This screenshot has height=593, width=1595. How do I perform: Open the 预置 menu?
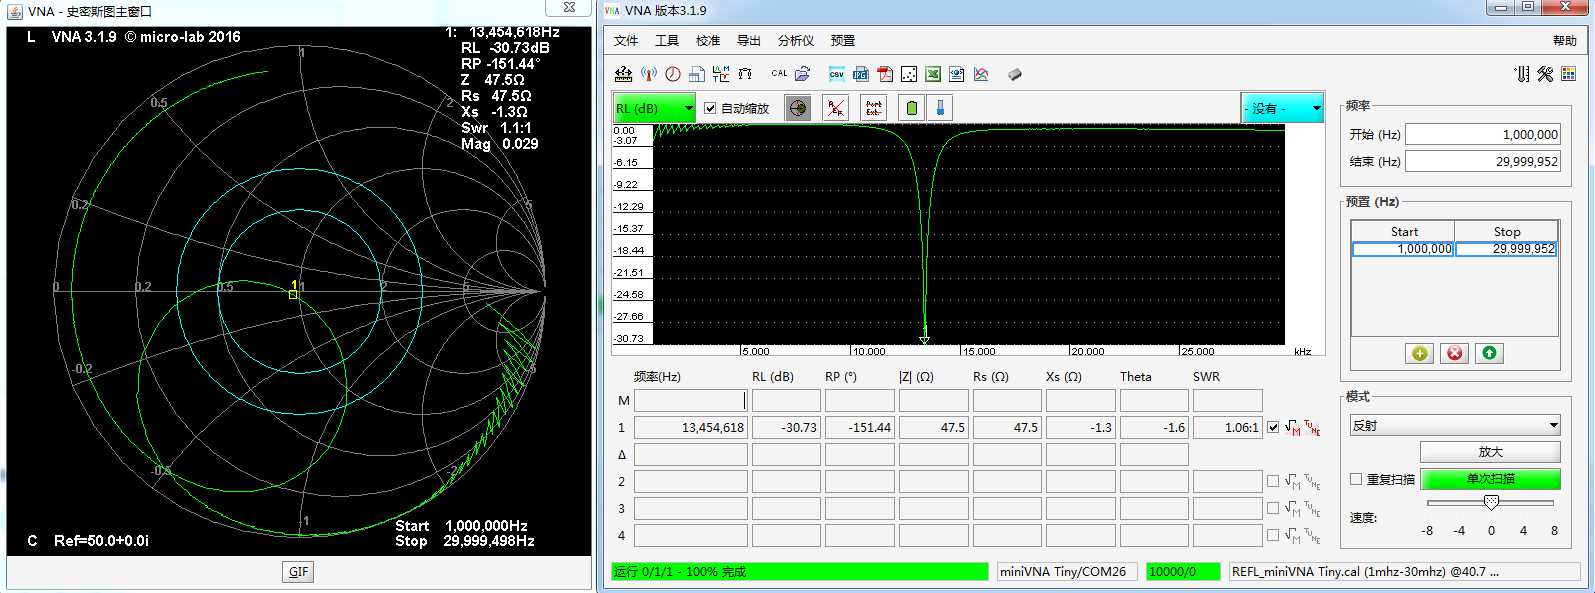pyautogui.click(x=843, y=40)
